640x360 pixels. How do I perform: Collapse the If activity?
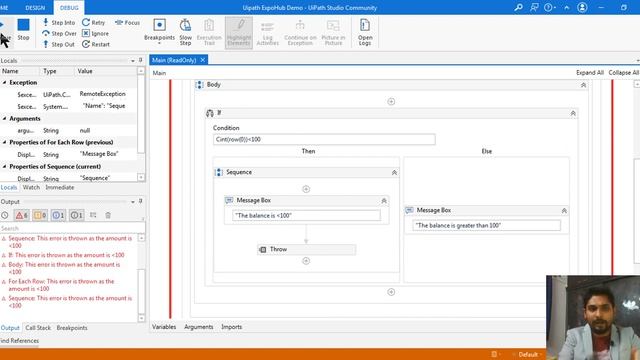[573, 113]
